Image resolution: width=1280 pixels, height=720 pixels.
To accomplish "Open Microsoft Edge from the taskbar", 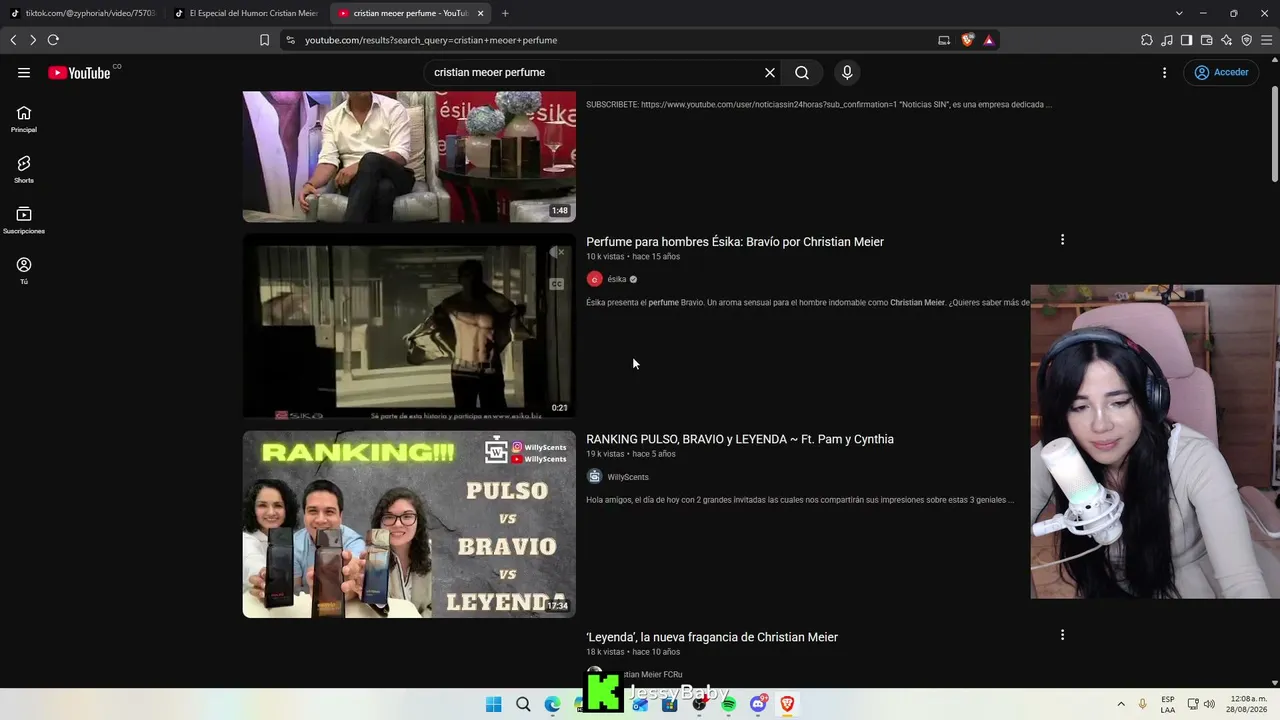I will click(552, 705).
